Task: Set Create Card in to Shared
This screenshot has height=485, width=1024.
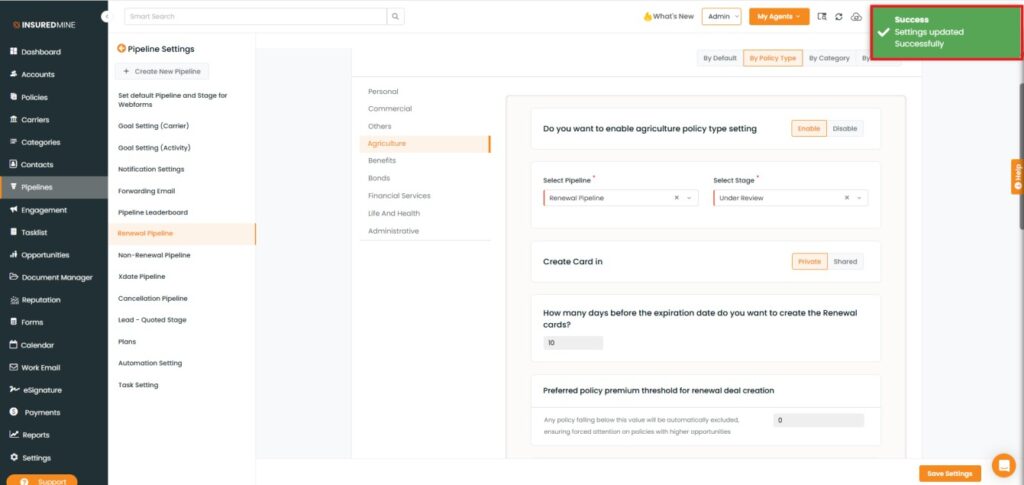Action: (845, 262)
